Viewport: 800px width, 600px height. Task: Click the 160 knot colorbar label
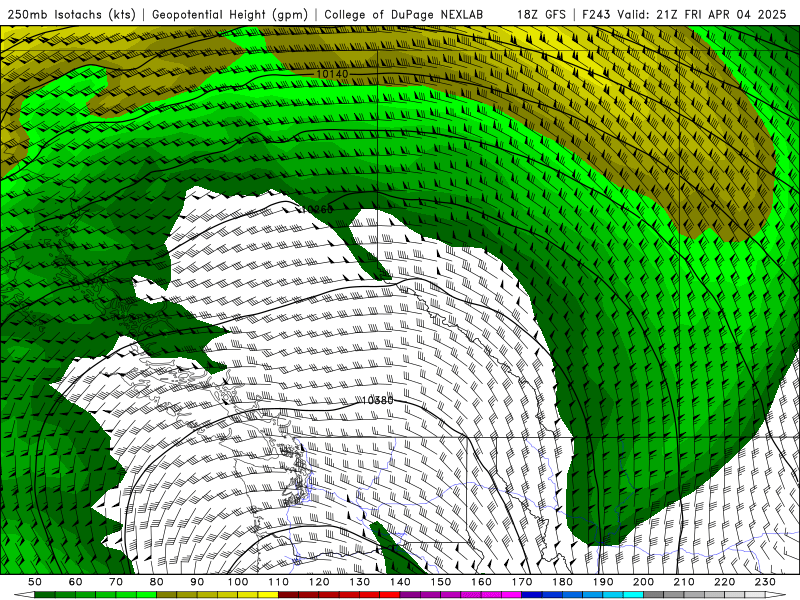[481, 582]
